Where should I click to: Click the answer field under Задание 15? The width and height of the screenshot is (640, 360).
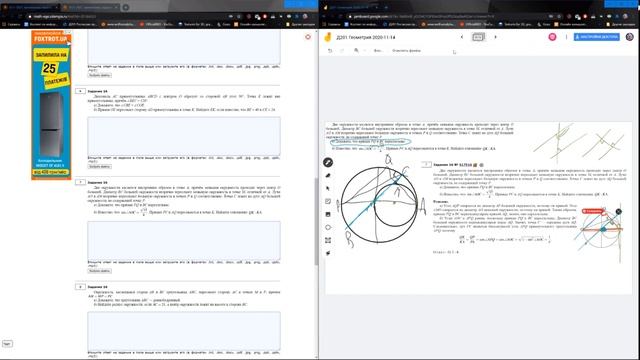(184, 240)
